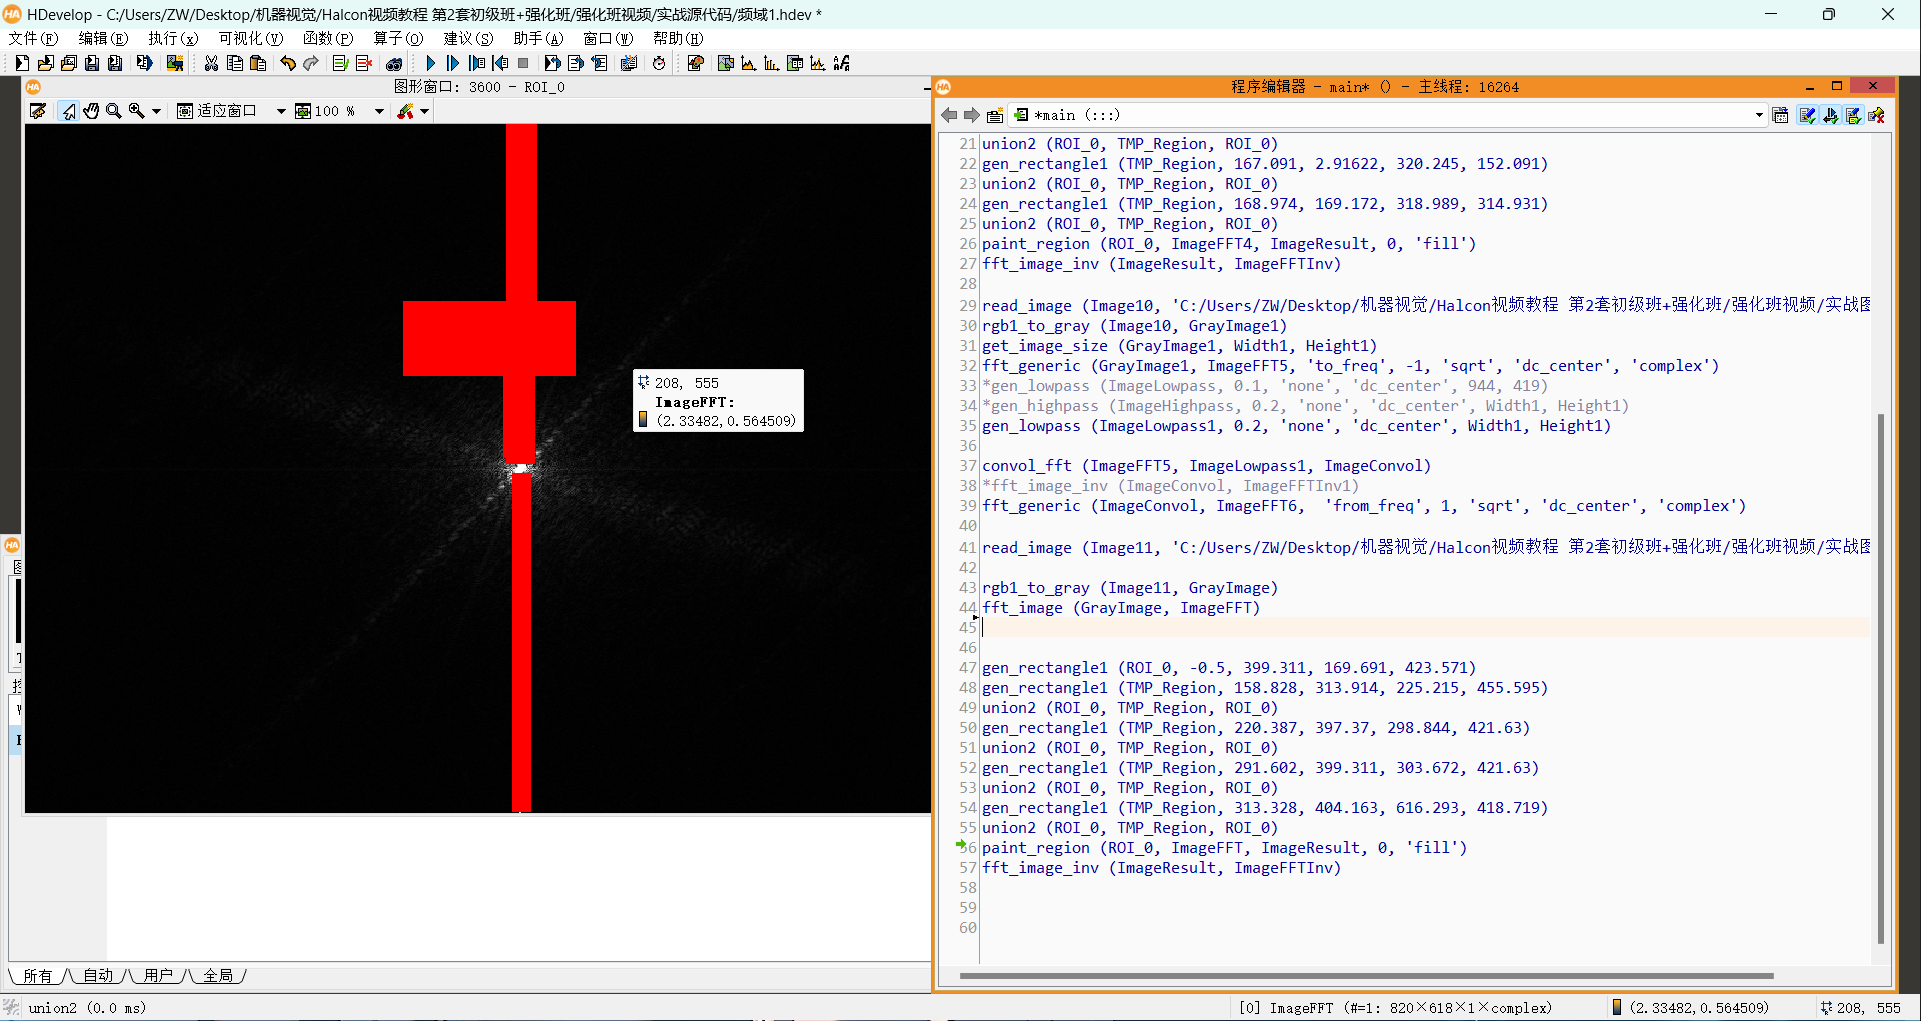This screenshot has height=1021, width=1921.
Task: Open a program file with the open icon
Action: click(x=45, y=62)
